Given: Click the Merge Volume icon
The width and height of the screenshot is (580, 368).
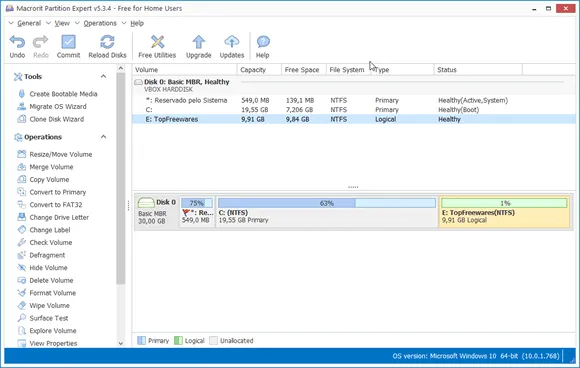Looking at the screenshot, I should coord(21,166).
